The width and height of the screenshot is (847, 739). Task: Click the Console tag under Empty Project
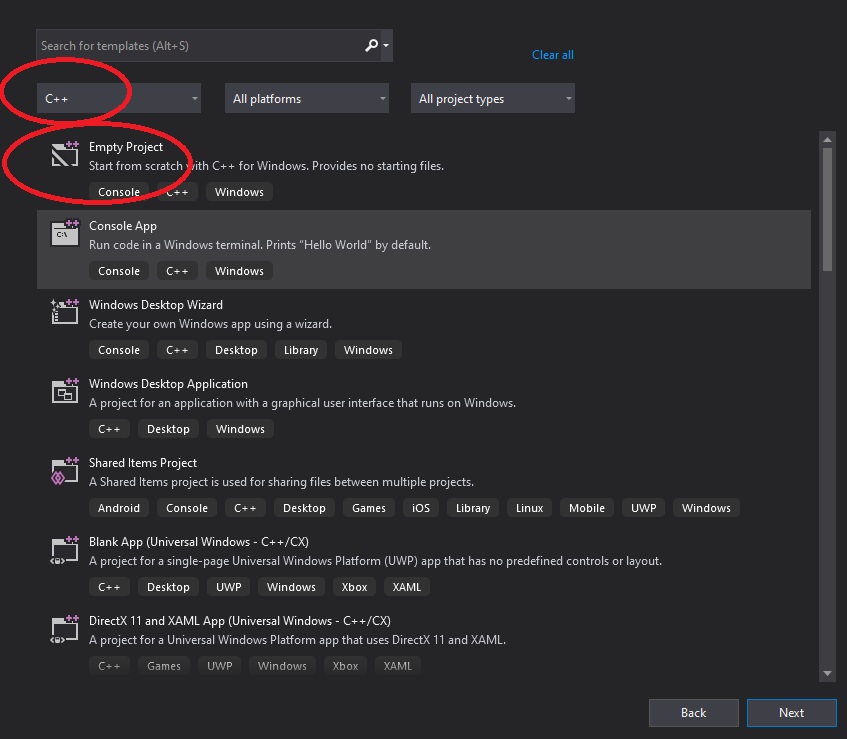[x=119, y=192]
